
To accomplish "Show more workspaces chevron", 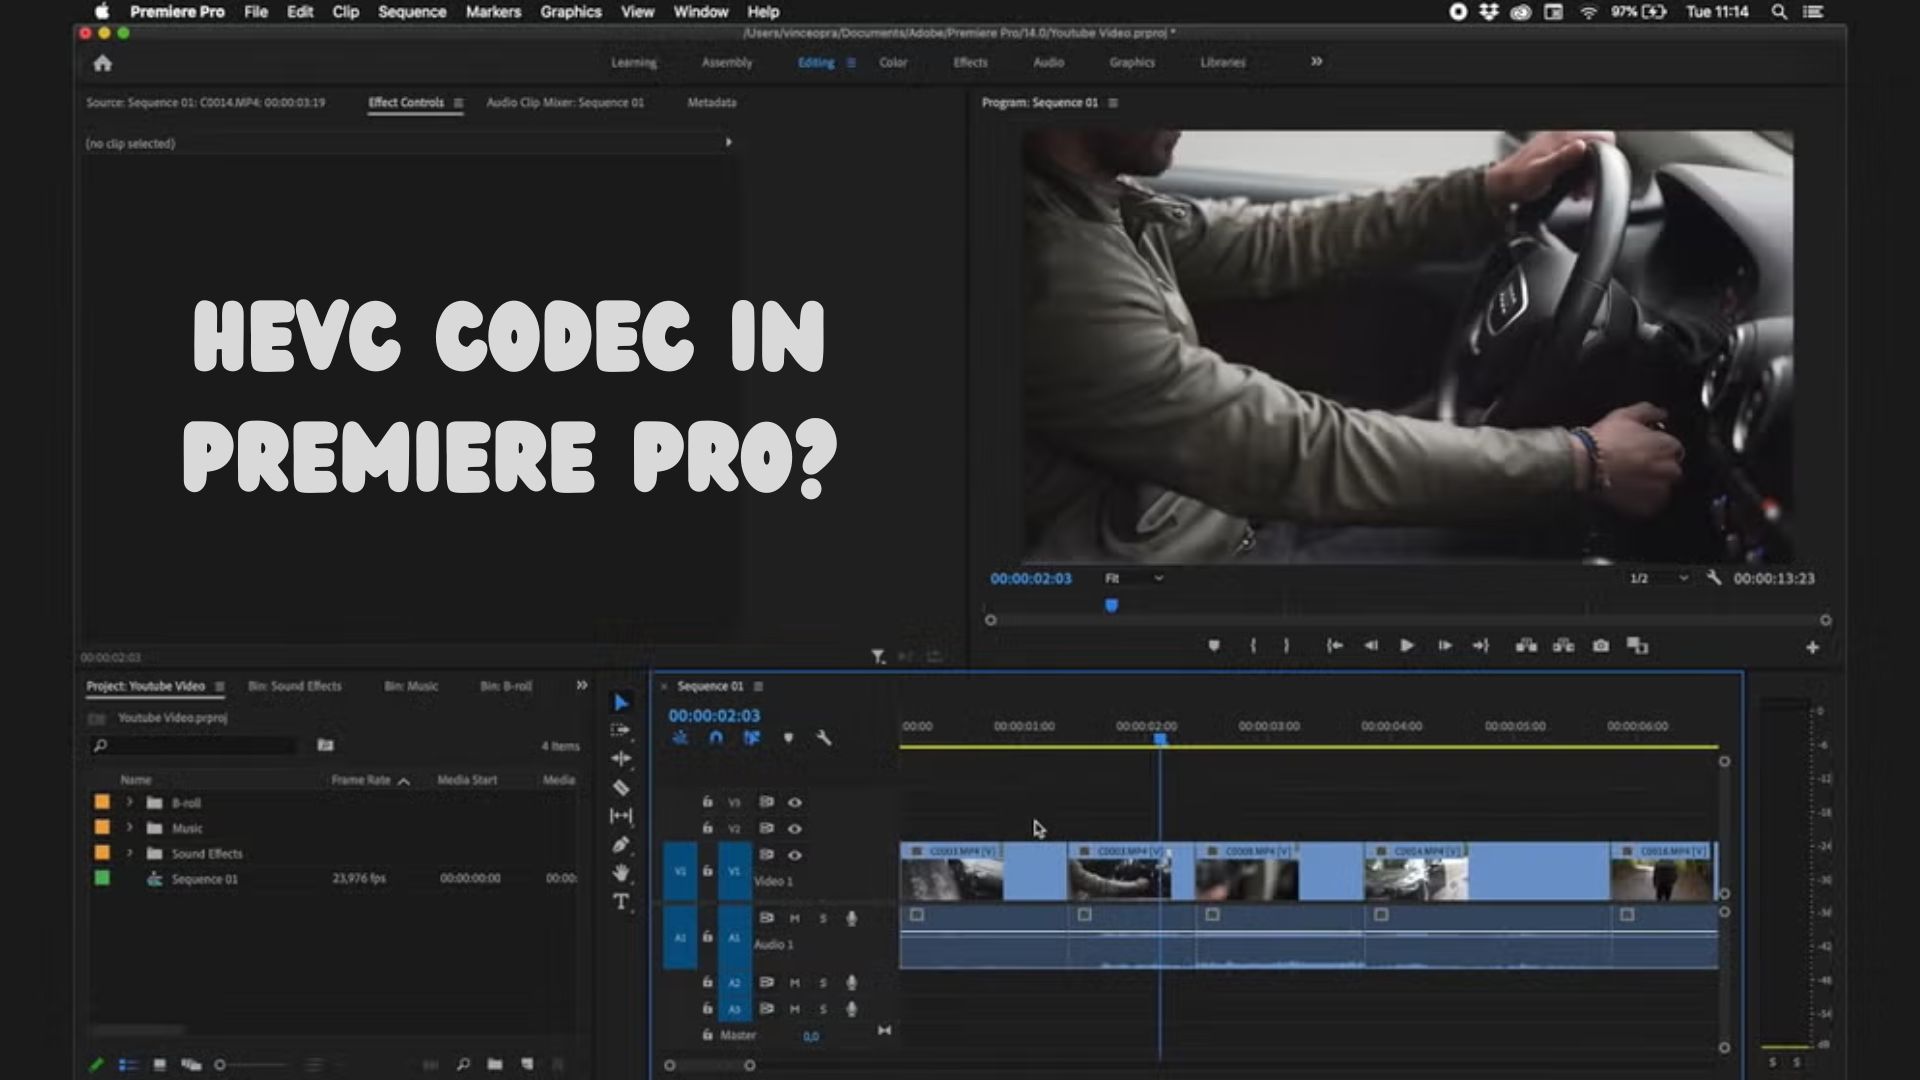I will click(1316, 62).
